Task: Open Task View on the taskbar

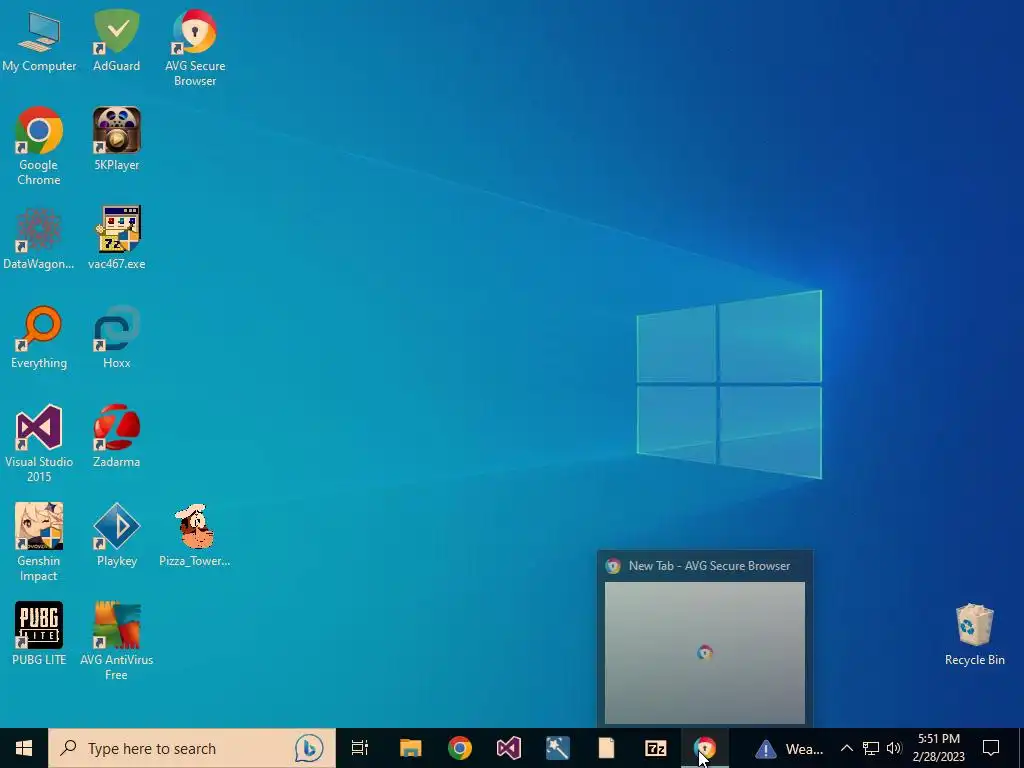Action: coord(360,748)
